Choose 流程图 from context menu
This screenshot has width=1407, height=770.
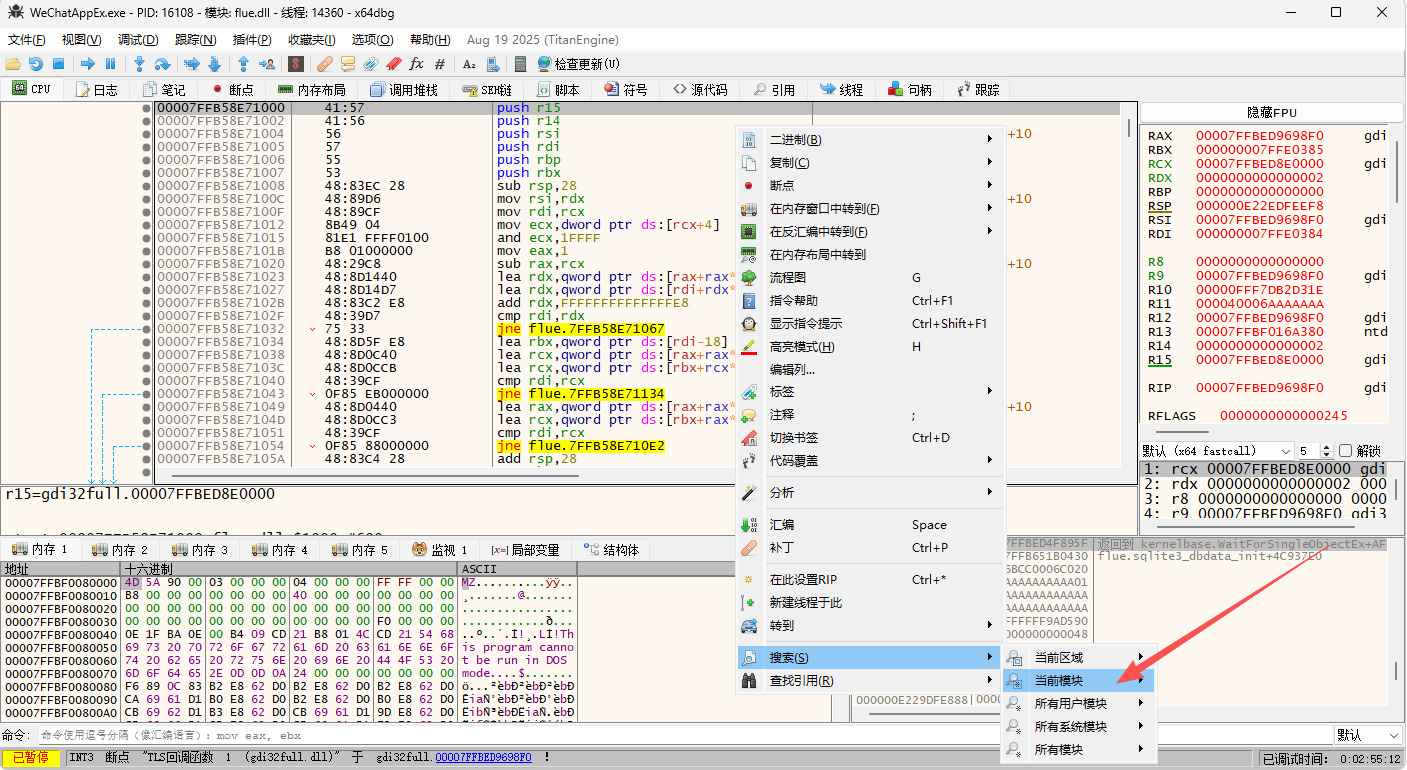click(869, 278)
